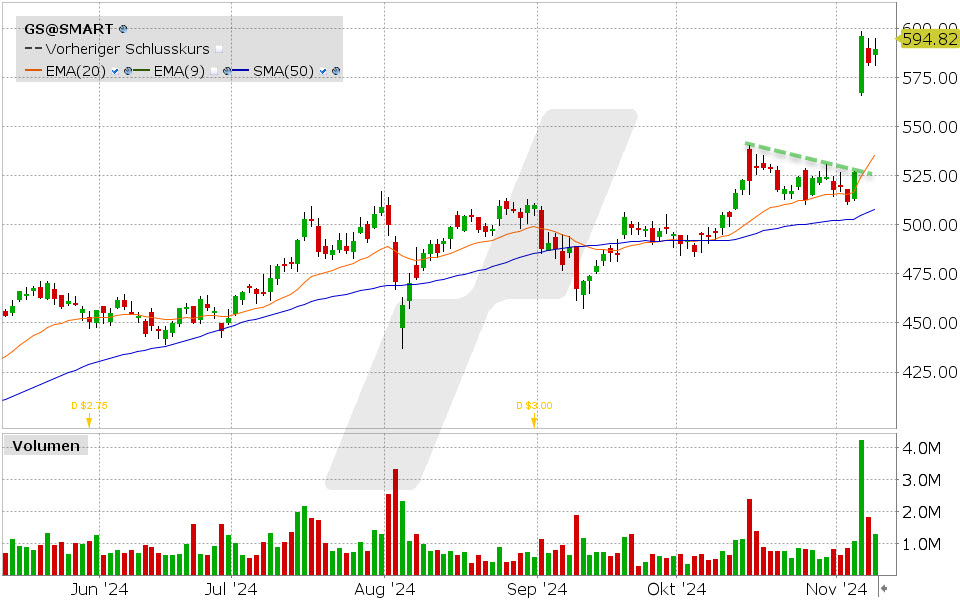The image size is (960, 600).
Task: Click the 1.0M volume axis label
Action: click(921, 544)
